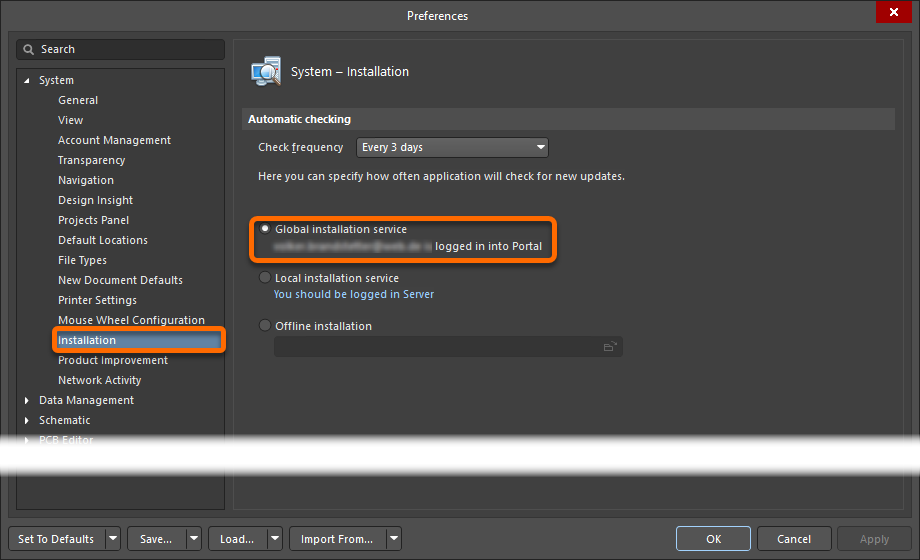Screen dimensions: 920x560
Task: Click the Save... button
Action: 157,538
